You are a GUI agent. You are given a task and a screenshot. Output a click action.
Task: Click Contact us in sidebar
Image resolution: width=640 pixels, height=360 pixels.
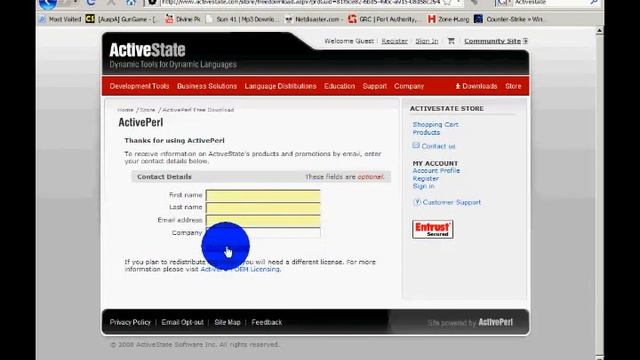coord(438,146)
